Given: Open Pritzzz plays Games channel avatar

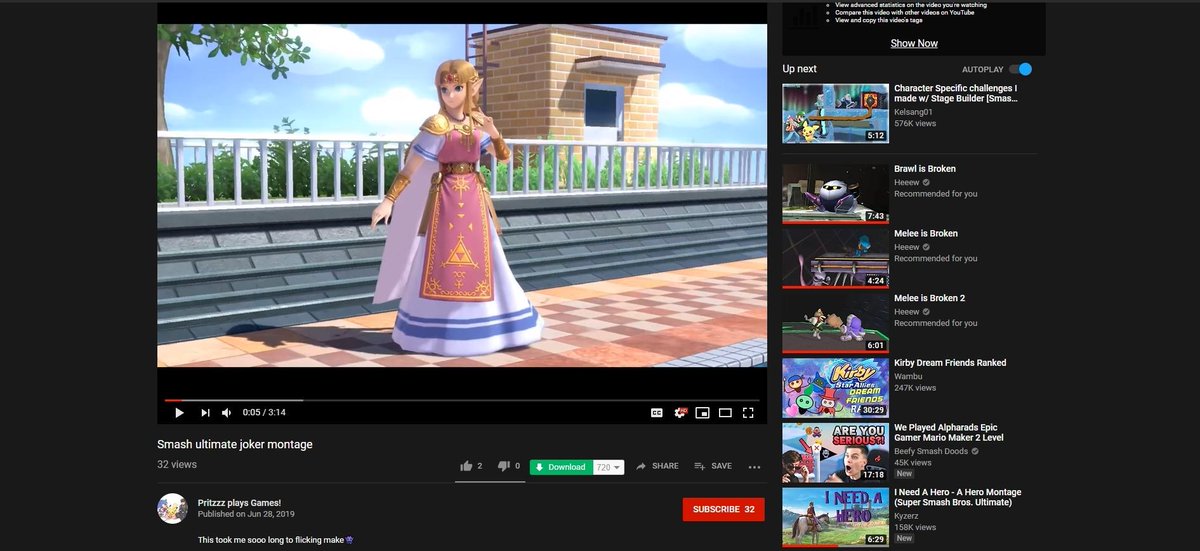Looking at the screenshot, I should (173, 508).
